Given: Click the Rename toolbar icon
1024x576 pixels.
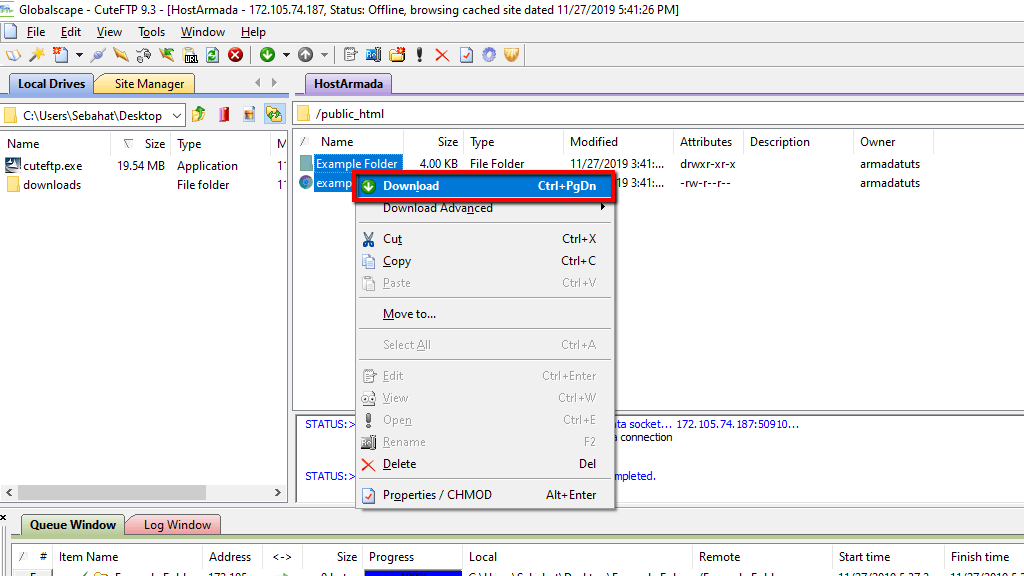Looking at the screenshot, I should (x=374, y=56).
